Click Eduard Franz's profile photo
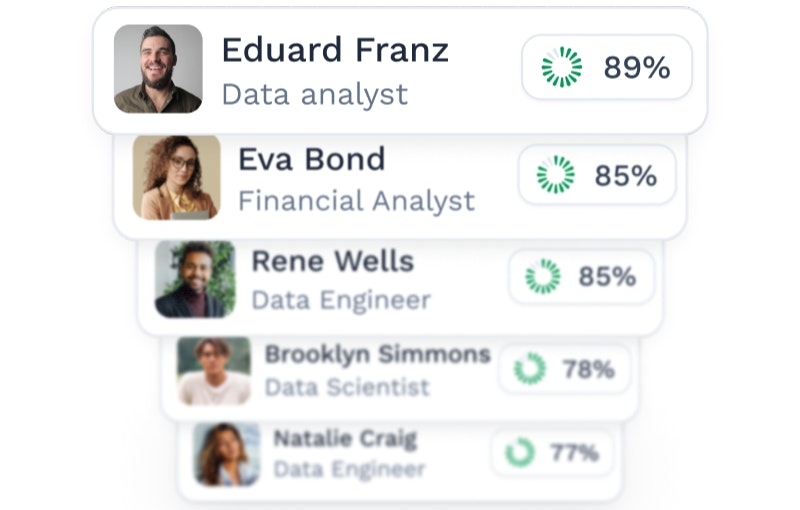 click(x=158, y=69)
